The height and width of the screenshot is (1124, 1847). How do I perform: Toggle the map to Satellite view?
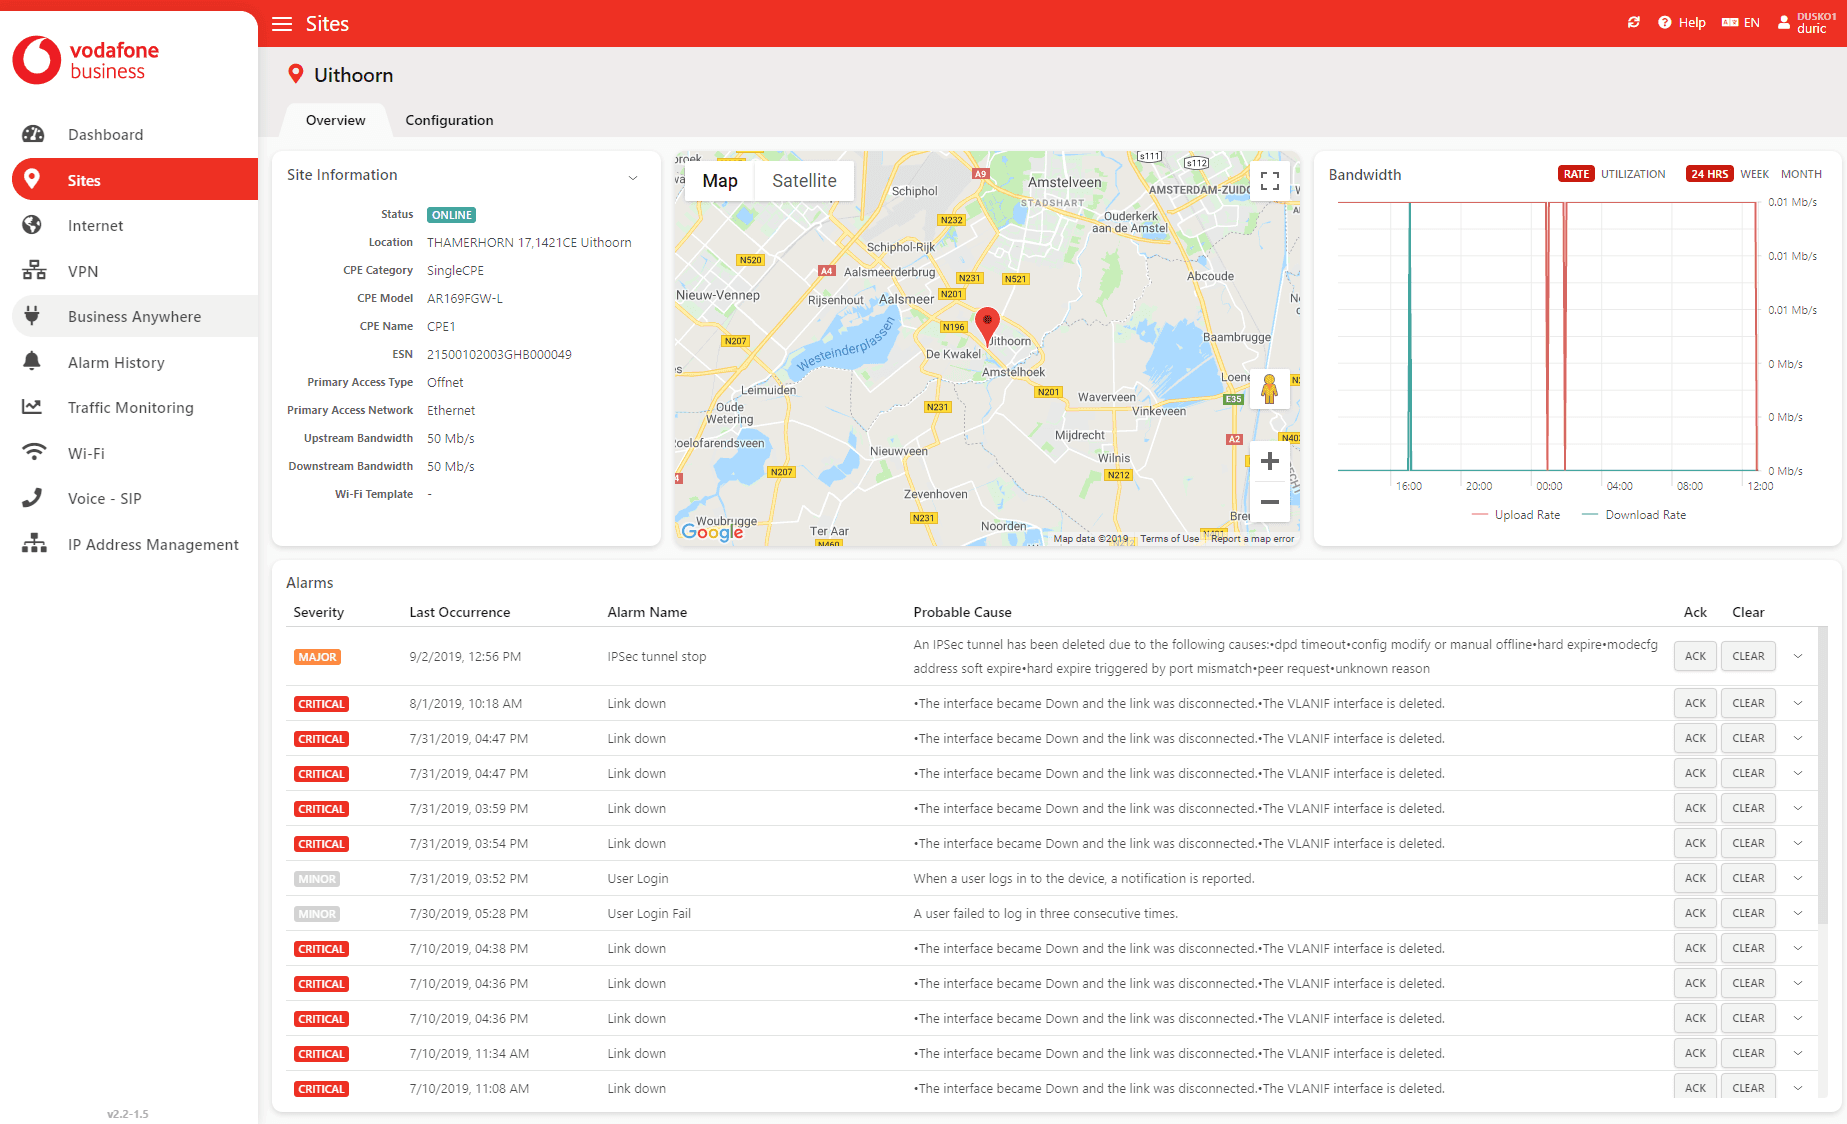pyautogui.click(x=804, y=181)
